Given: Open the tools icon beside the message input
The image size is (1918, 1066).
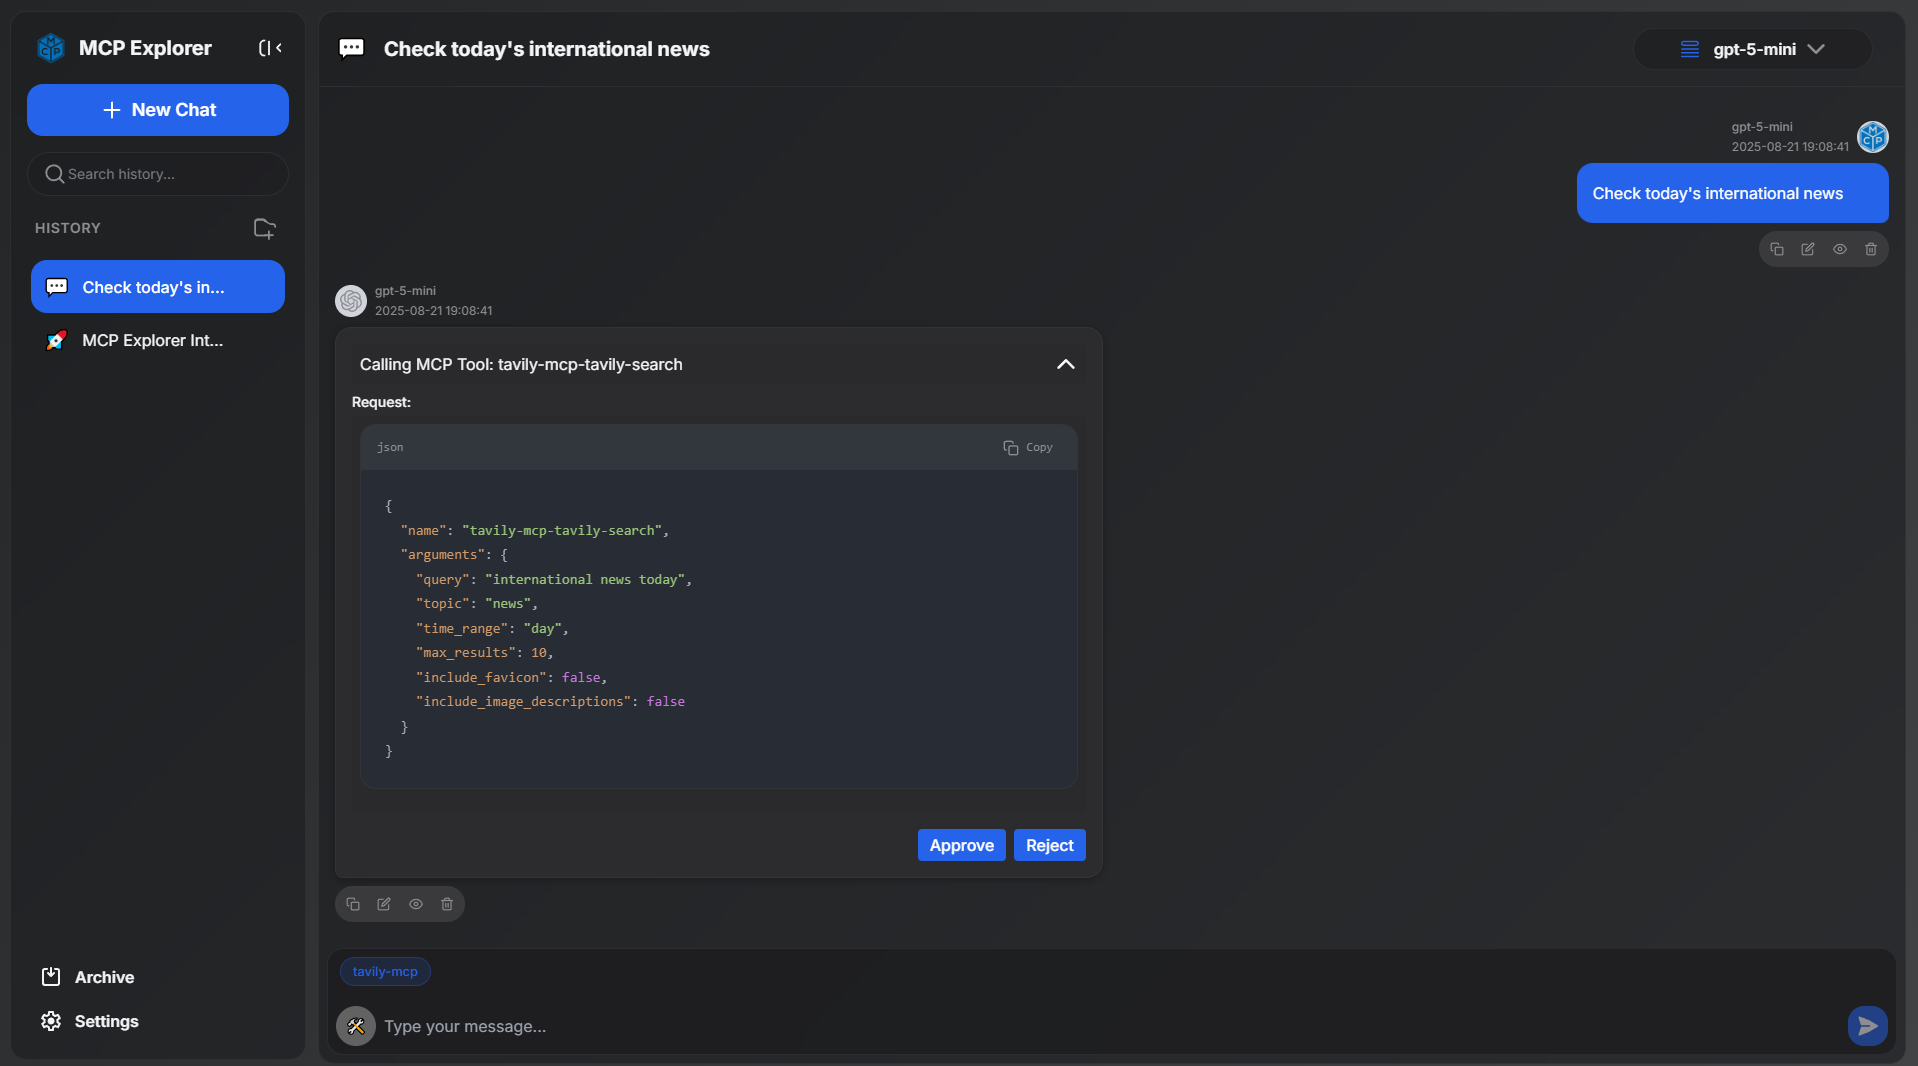Looking at the screenshot, I should tap(356, 1026).
